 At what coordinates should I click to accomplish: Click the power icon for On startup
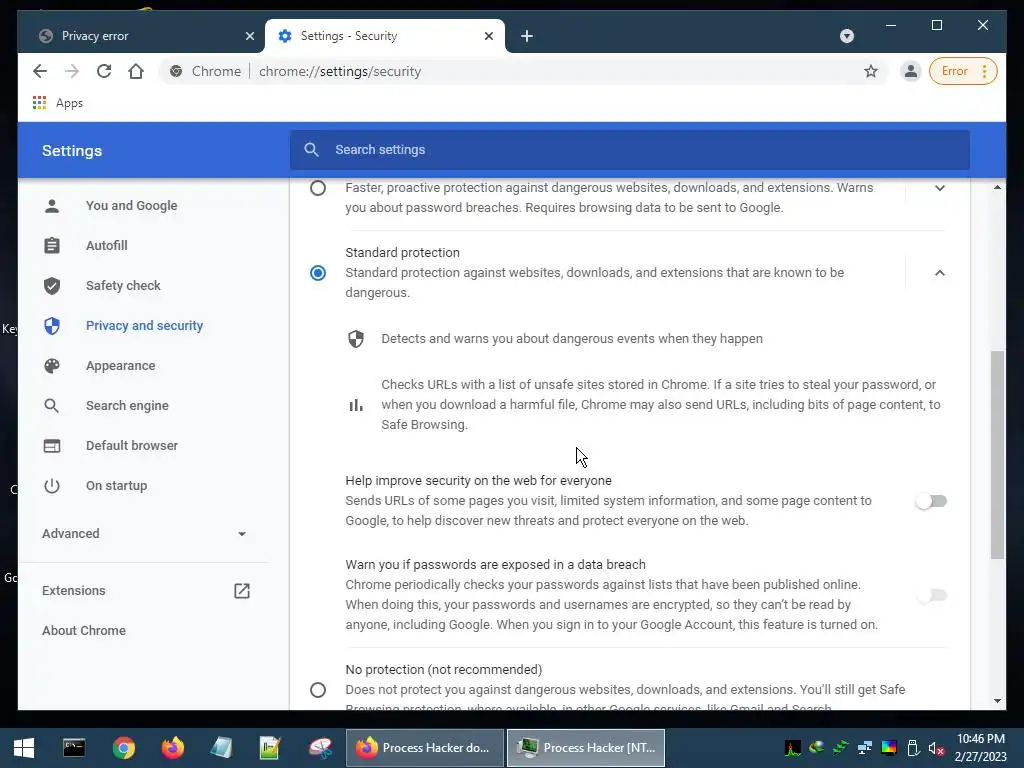pyautogui.click(x=52, y=486)
